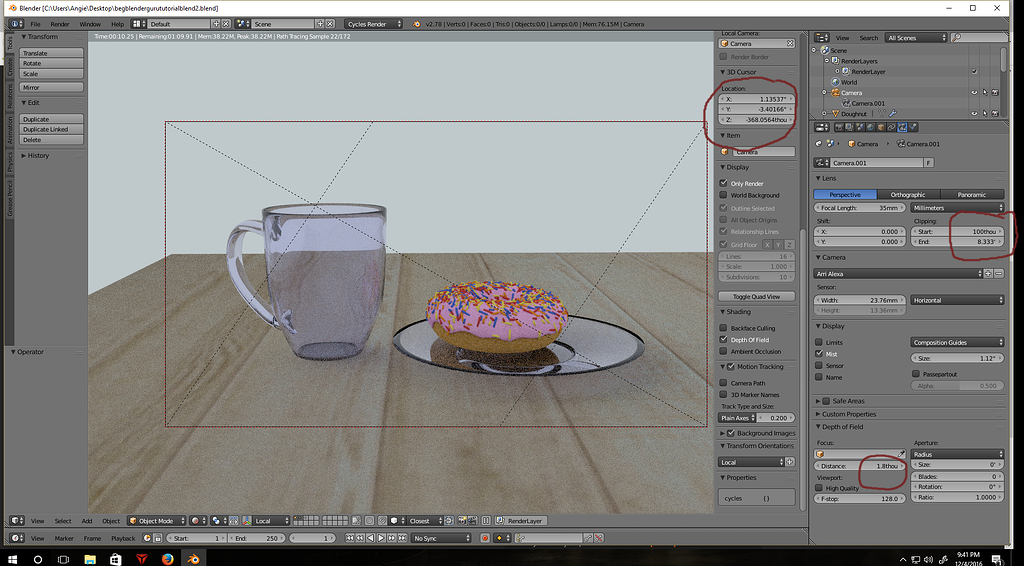
Task: Add a new scene with plus button
Action: pyautogui.click(x=320, y=24)
